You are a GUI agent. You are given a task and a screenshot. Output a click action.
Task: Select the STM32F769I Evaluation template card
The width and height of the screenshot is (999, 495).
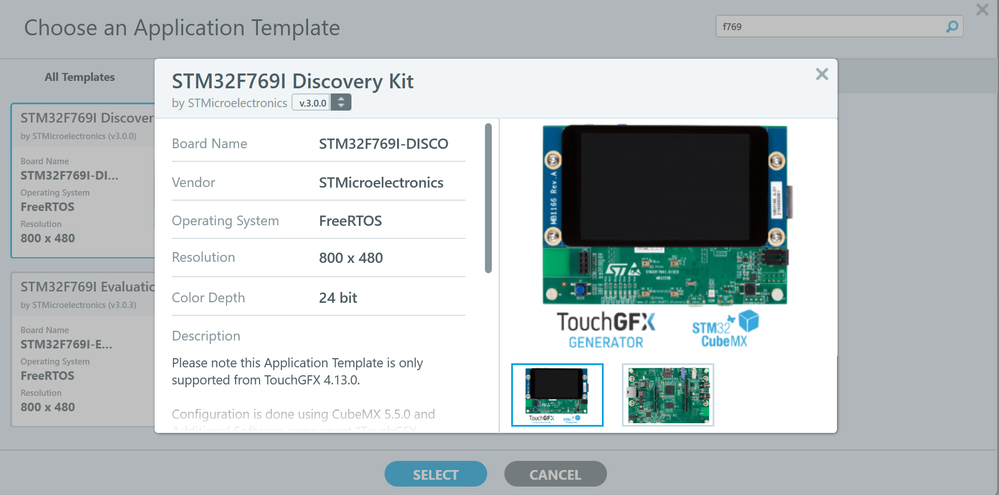click(x=83, y=349)
